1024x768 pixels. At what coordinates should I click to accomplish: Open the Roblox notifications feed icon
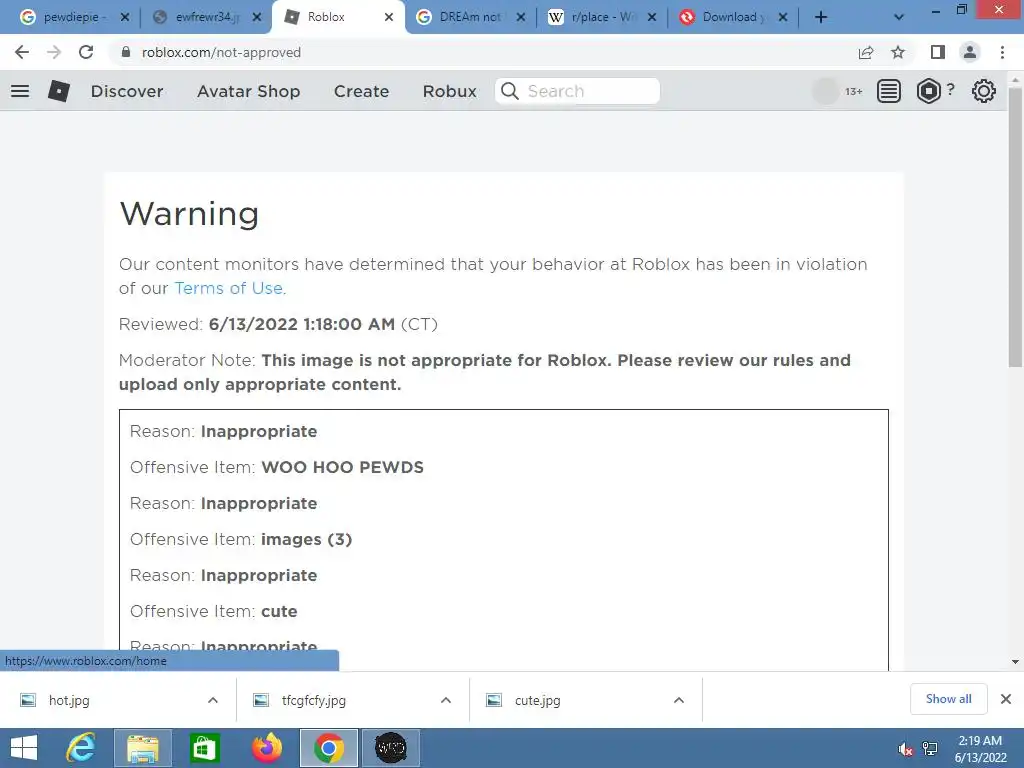click(x=888, y=91)
